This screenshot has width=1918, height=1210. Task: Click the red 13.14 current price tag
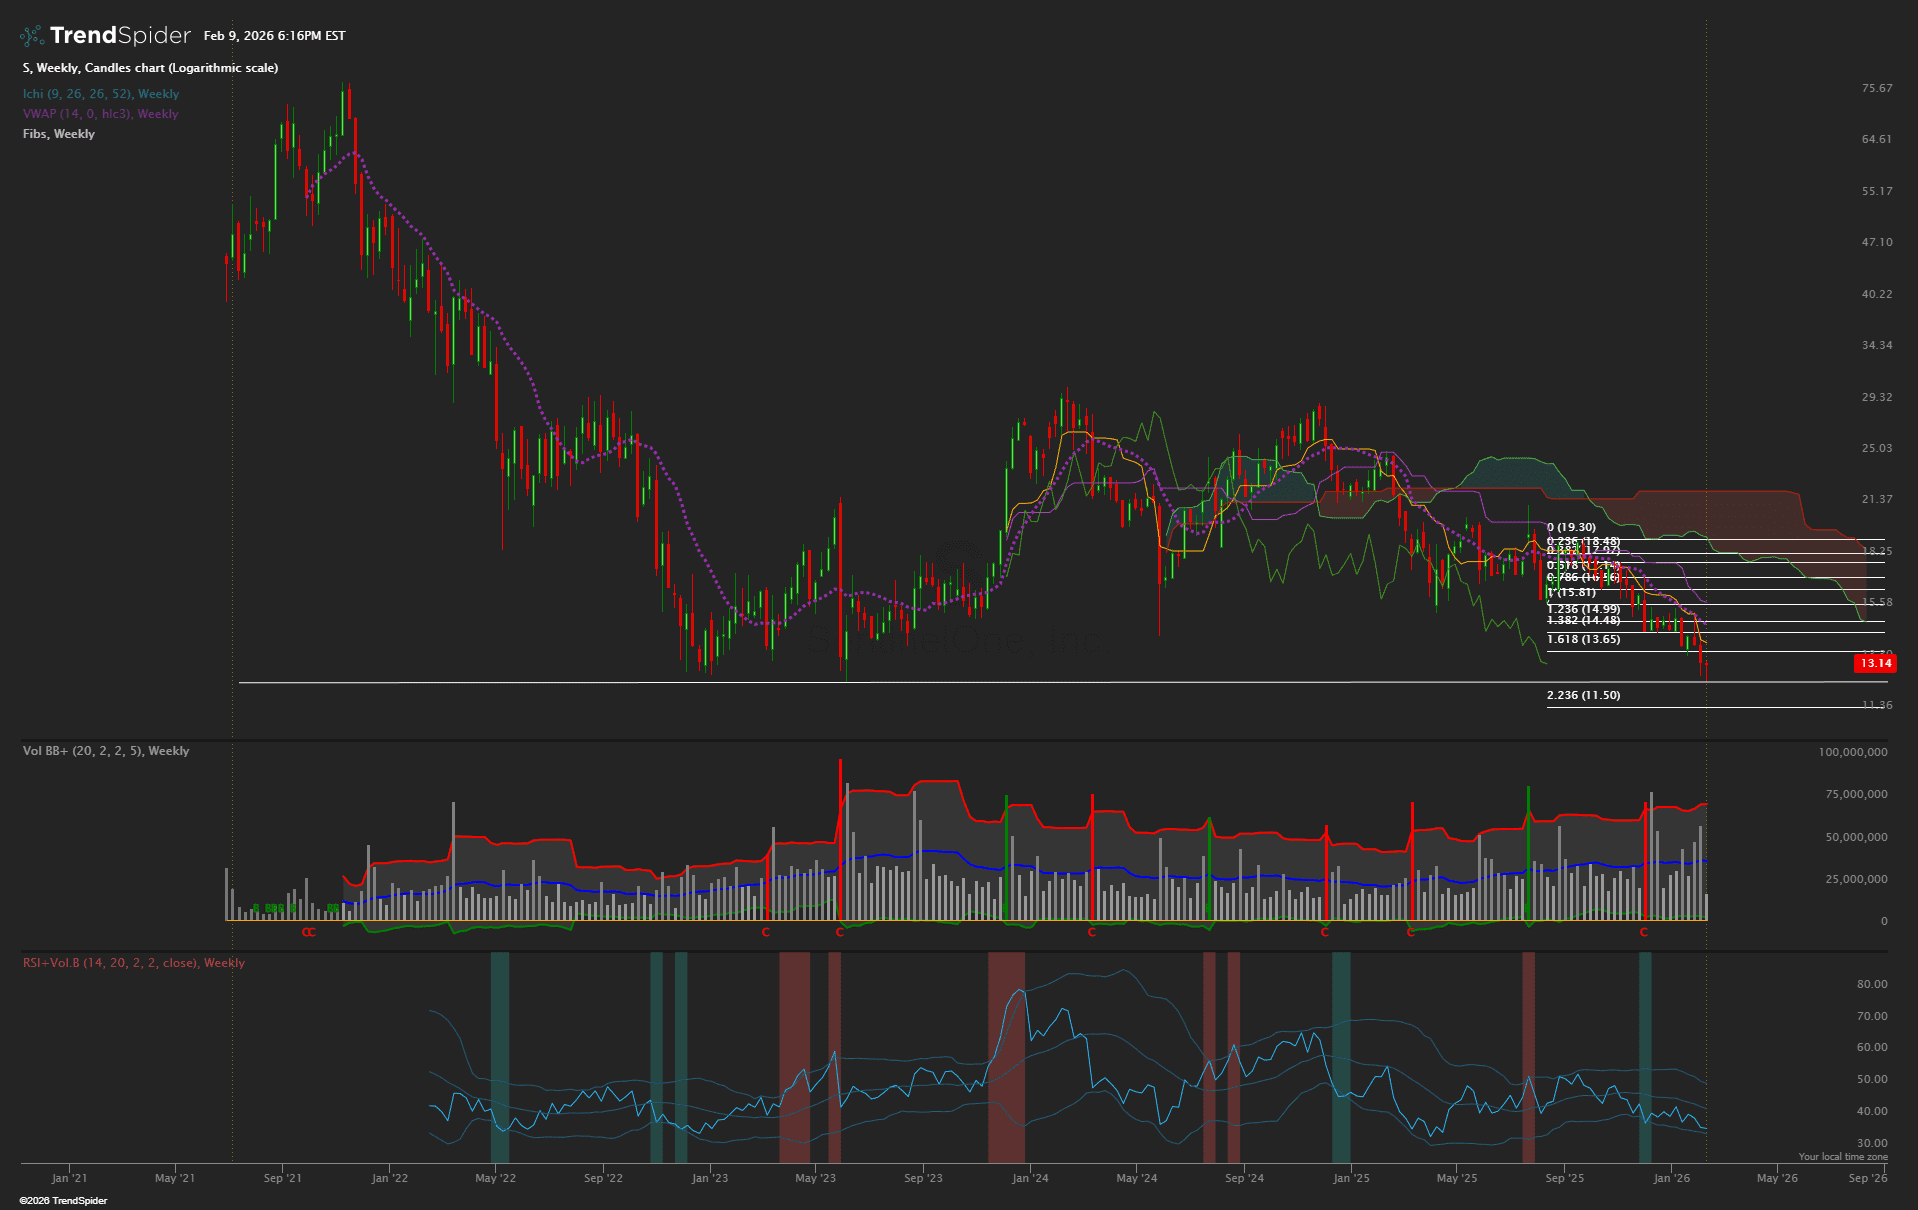[x=1874, y=663]
